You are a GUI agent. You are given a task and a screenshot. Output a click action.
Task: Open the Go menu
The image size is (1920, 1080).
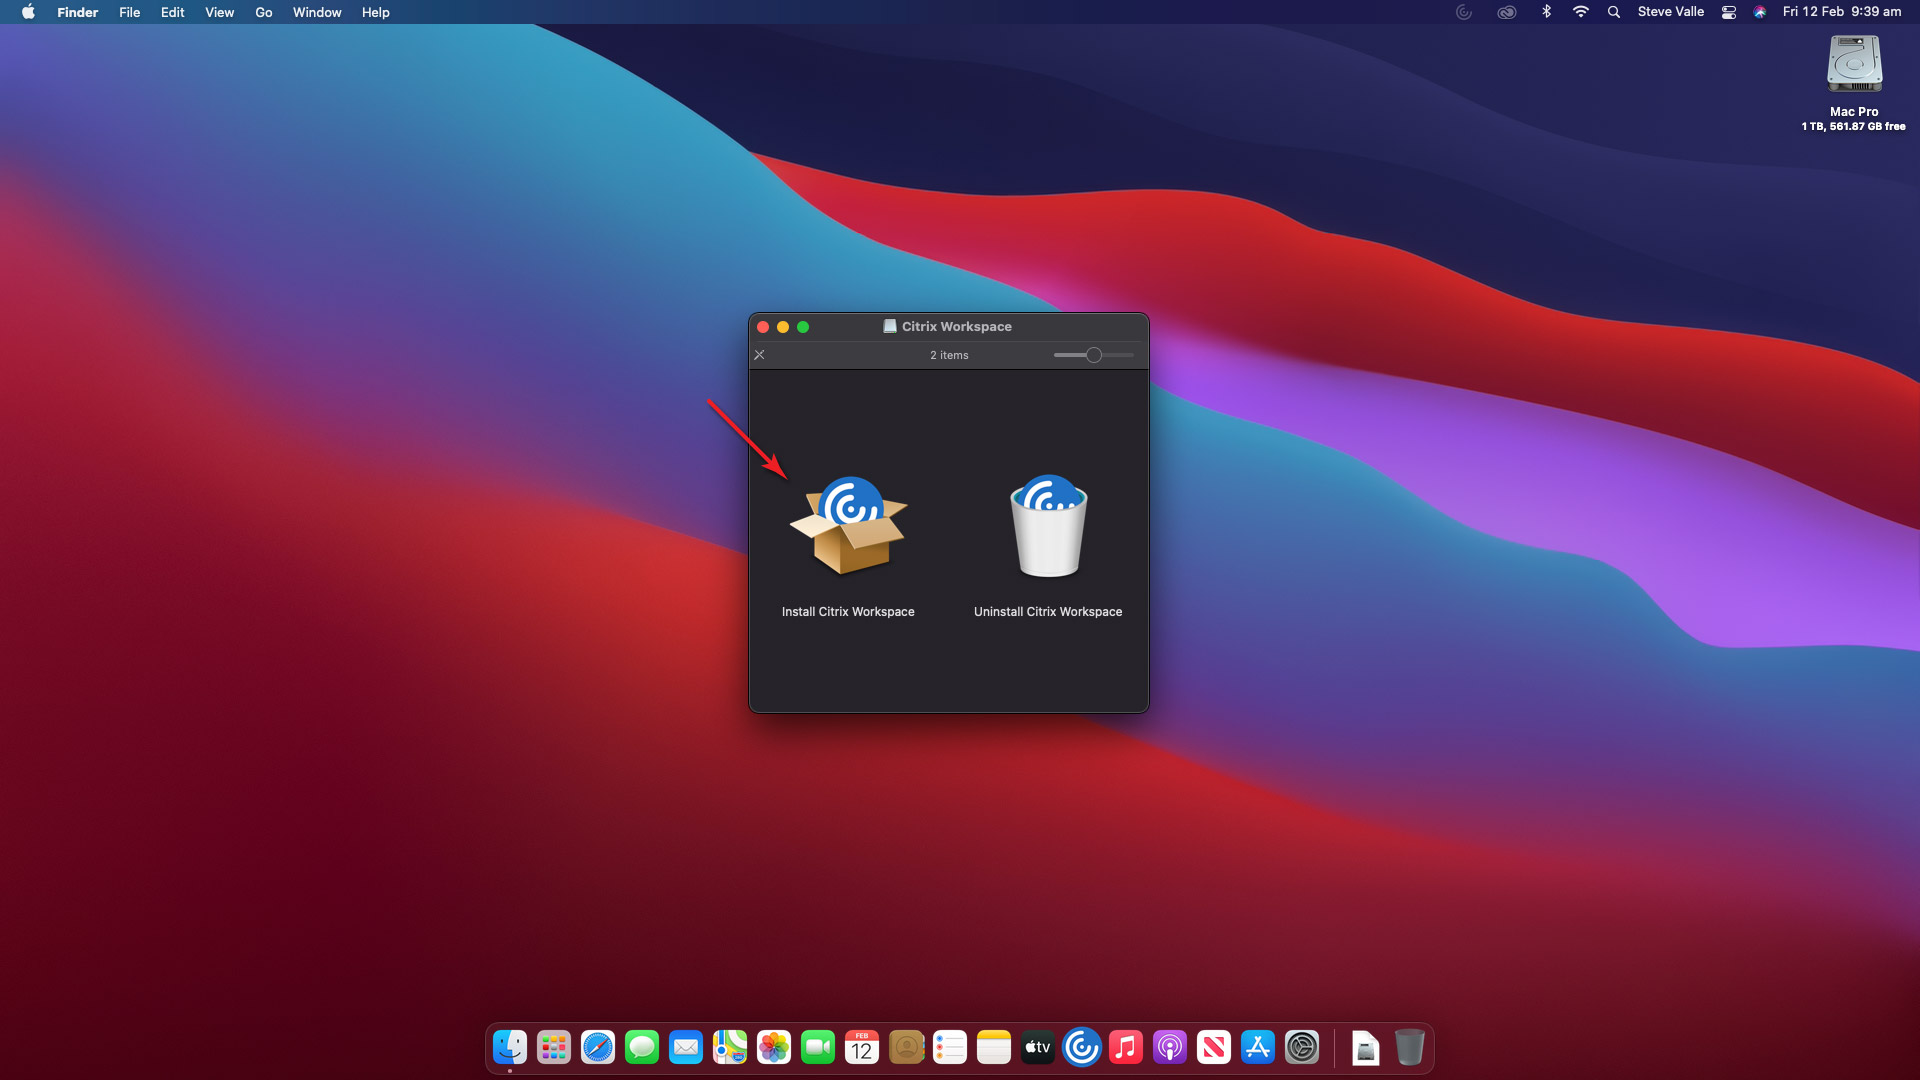(x=264, y=12)
